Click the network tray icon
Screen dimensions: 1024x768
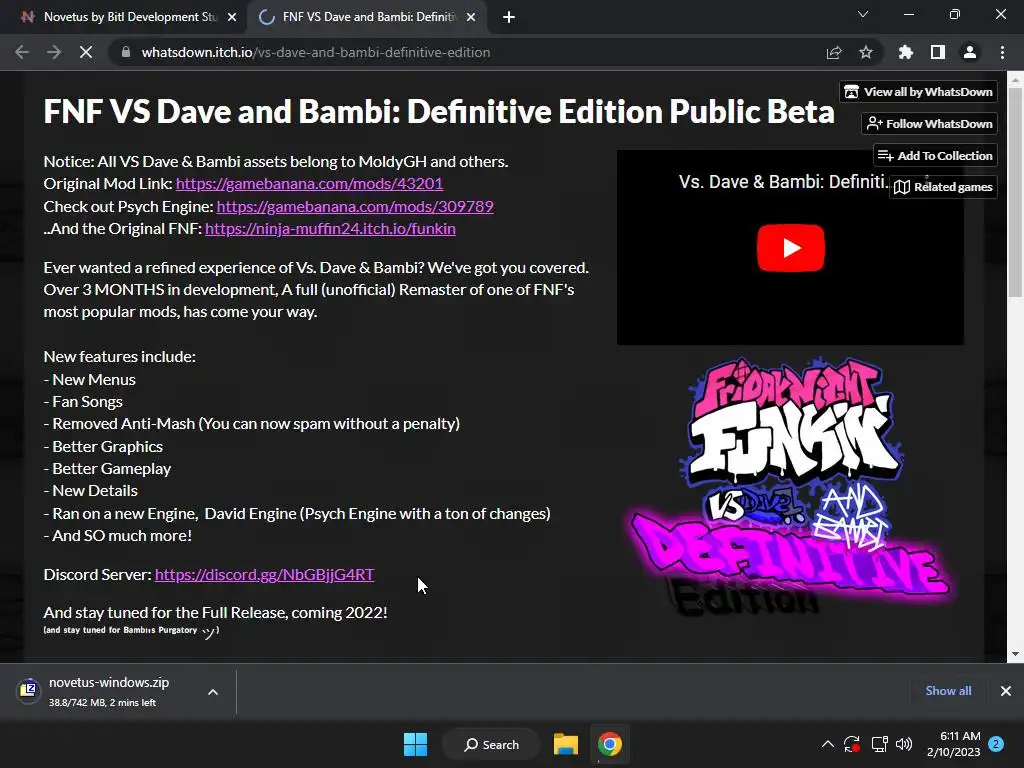[879, 744]
